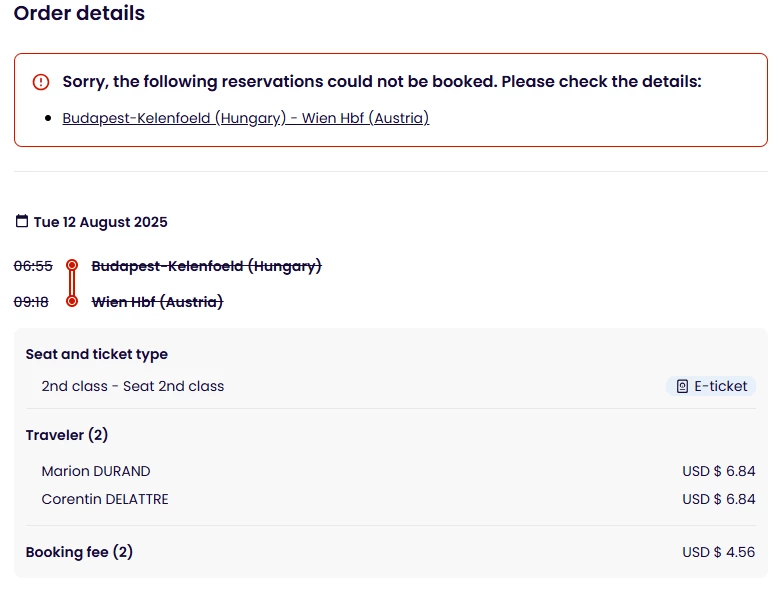781x602 pixels.
Task: Click the 09:18 arrival time
Action: [x=33, y=301]
